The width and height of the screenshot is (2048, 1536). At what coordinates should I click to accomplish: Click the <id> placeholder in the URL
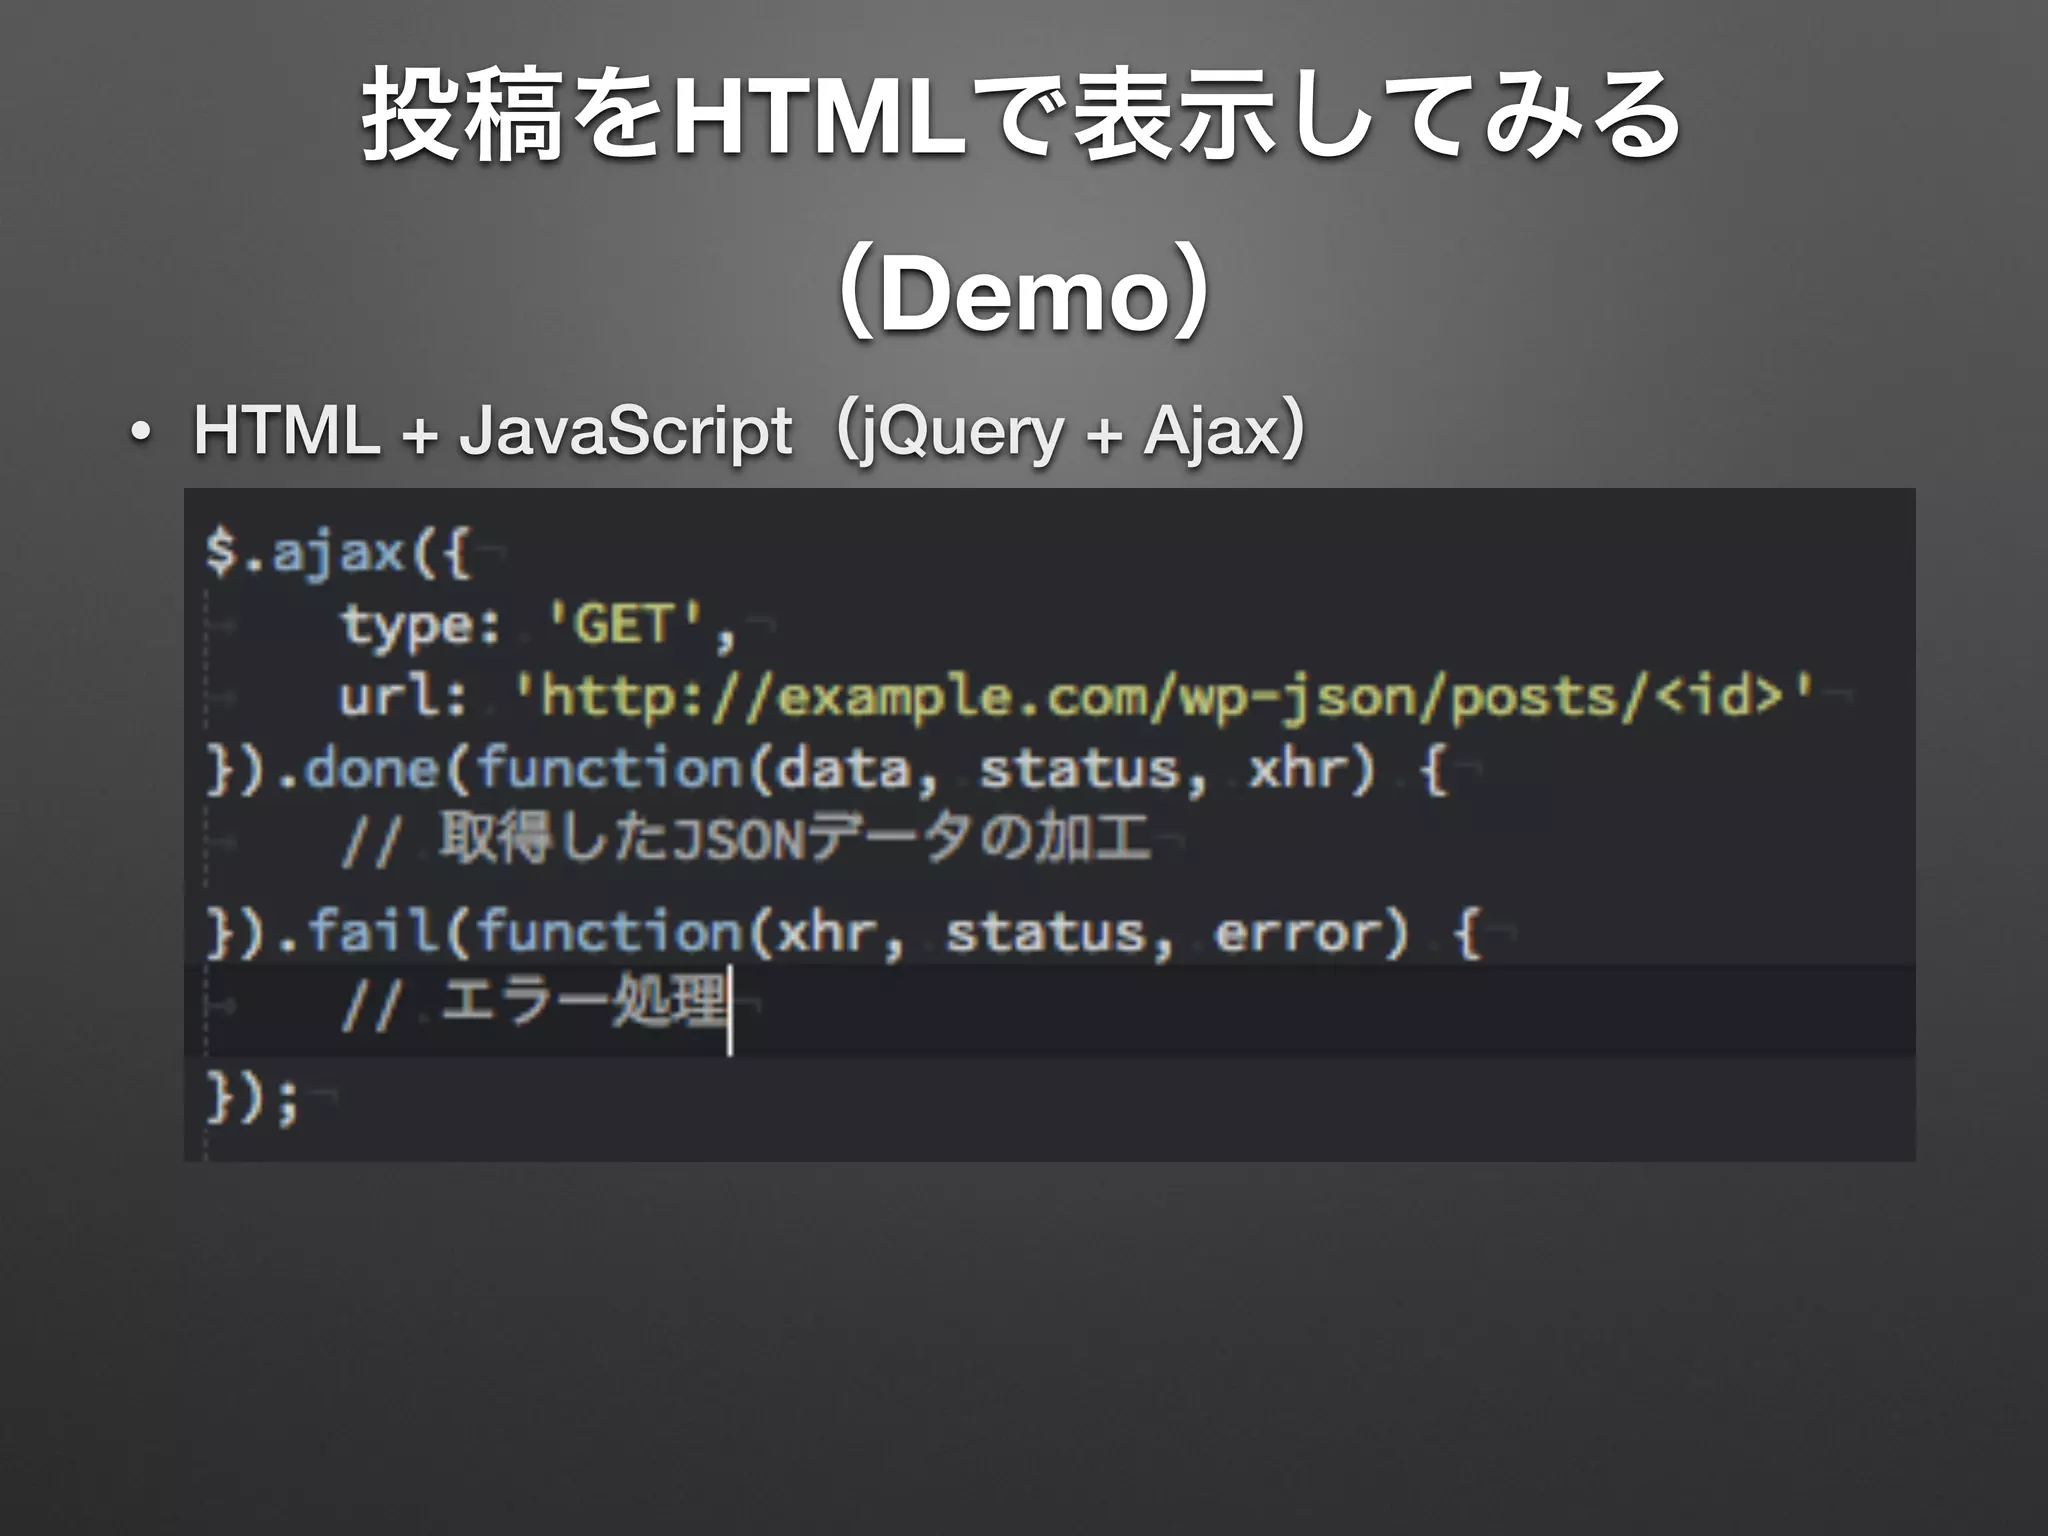(1719, 695)
